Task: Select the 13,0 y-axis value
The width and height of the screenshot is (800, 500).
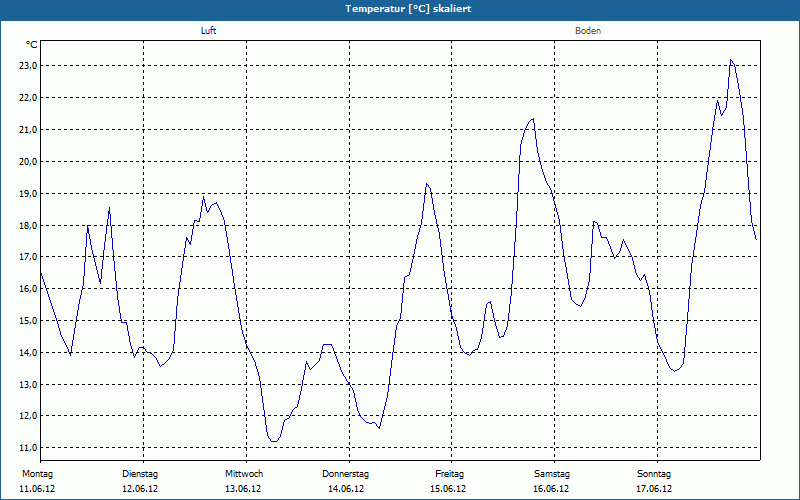Action: point(28,384)
